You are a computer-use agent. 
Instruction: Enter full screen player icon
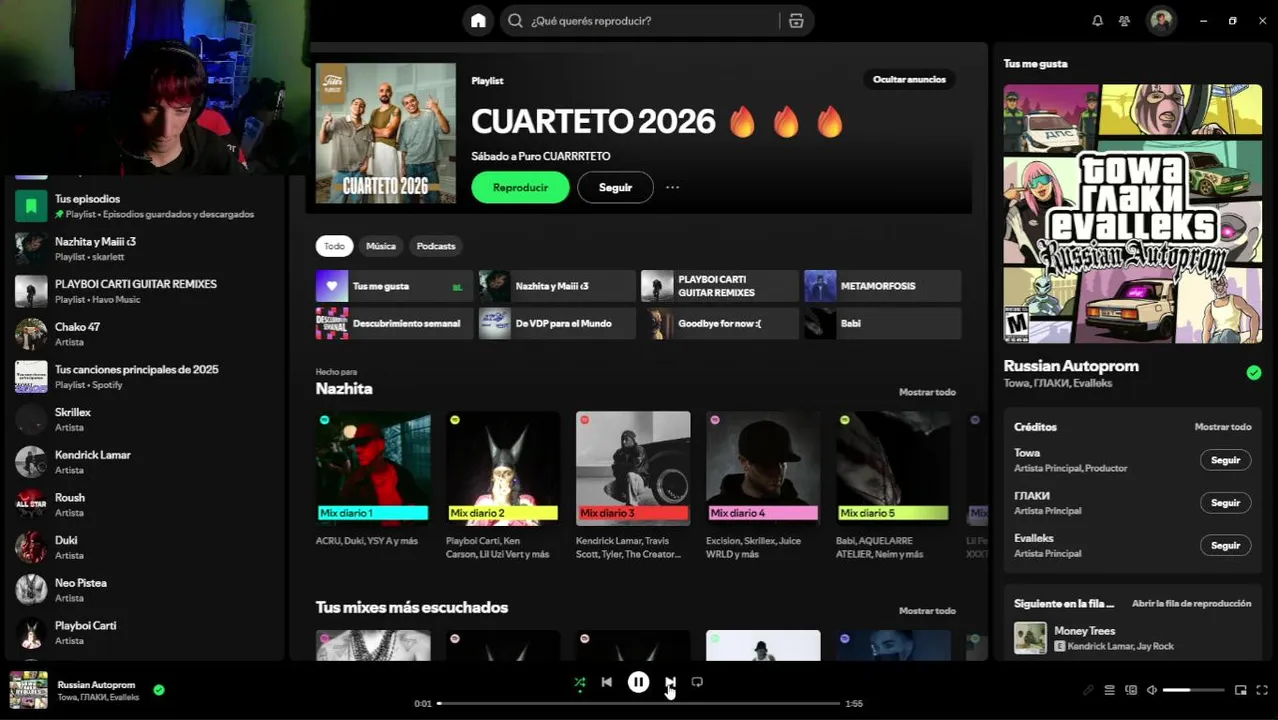point(1262,690)
